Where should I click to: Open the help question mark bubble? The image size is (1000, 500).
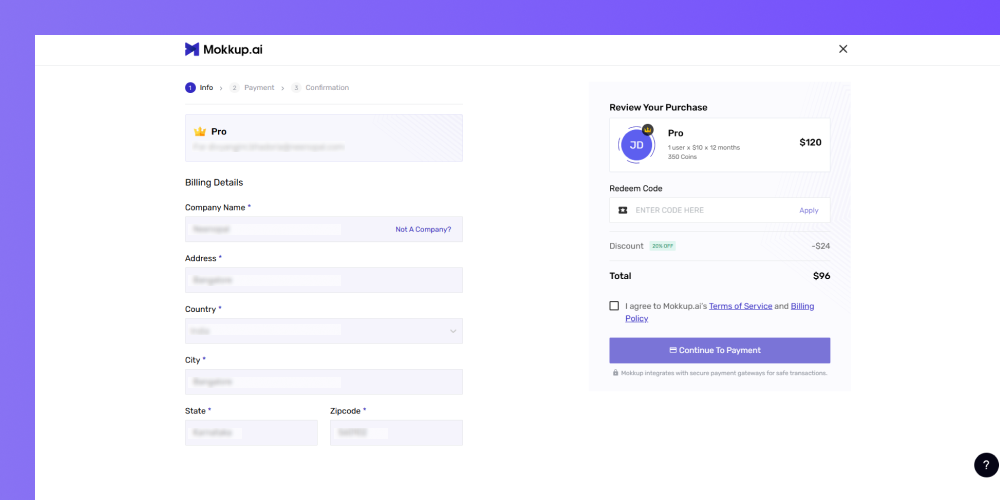(986, 465)
